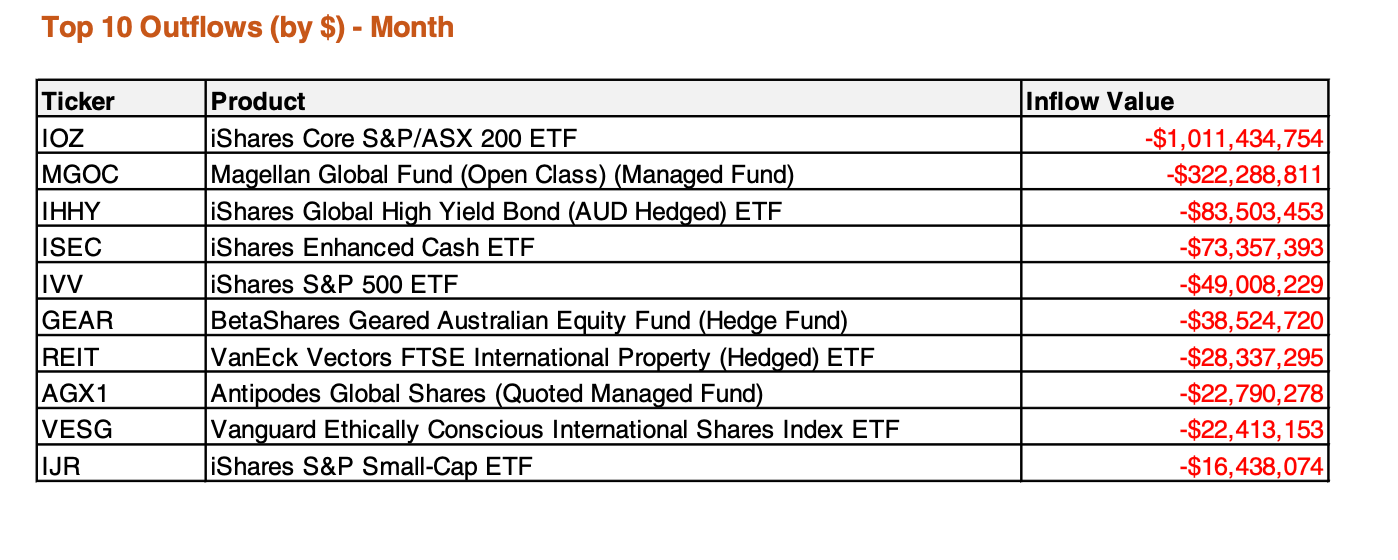Click the MGOC ticker cell
1398x560 pixels.
(122, 174)
